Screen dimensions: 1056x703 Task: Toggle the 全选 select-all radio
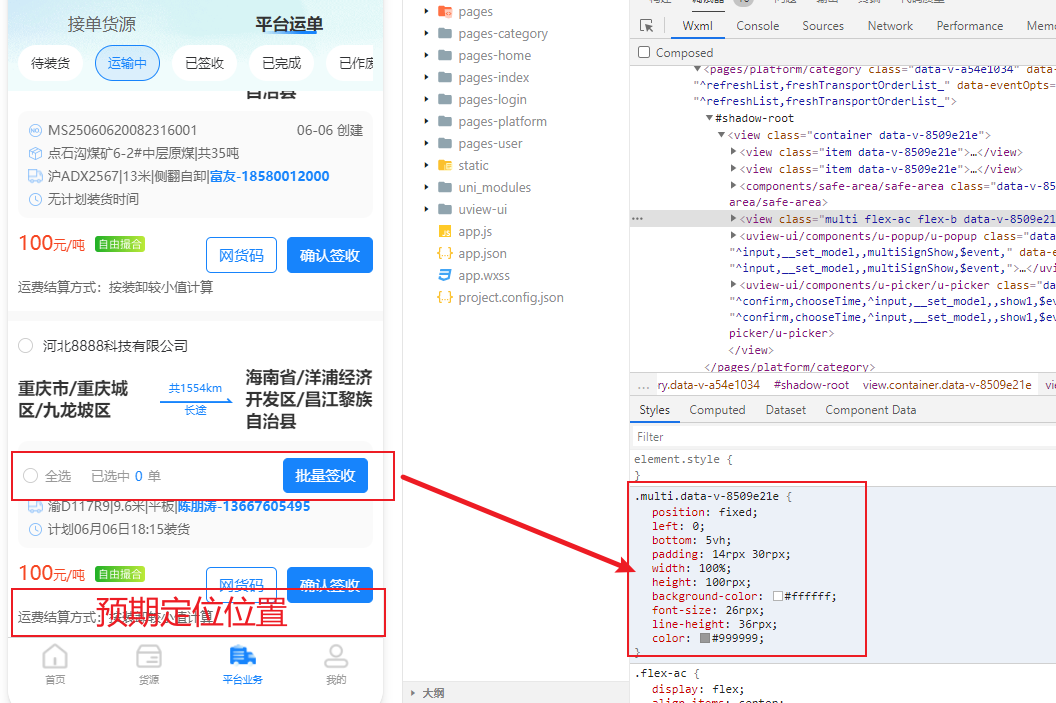coord(30,476)
